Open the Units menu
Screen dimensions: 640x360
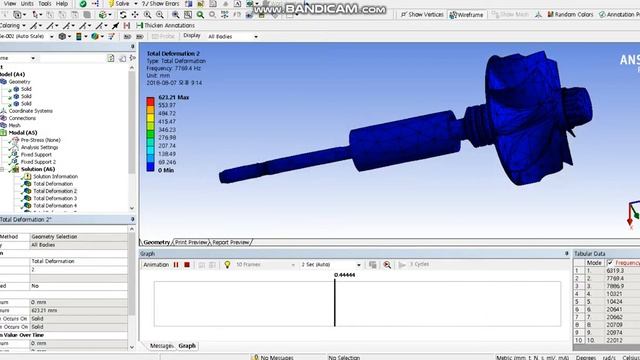[27, 4]
